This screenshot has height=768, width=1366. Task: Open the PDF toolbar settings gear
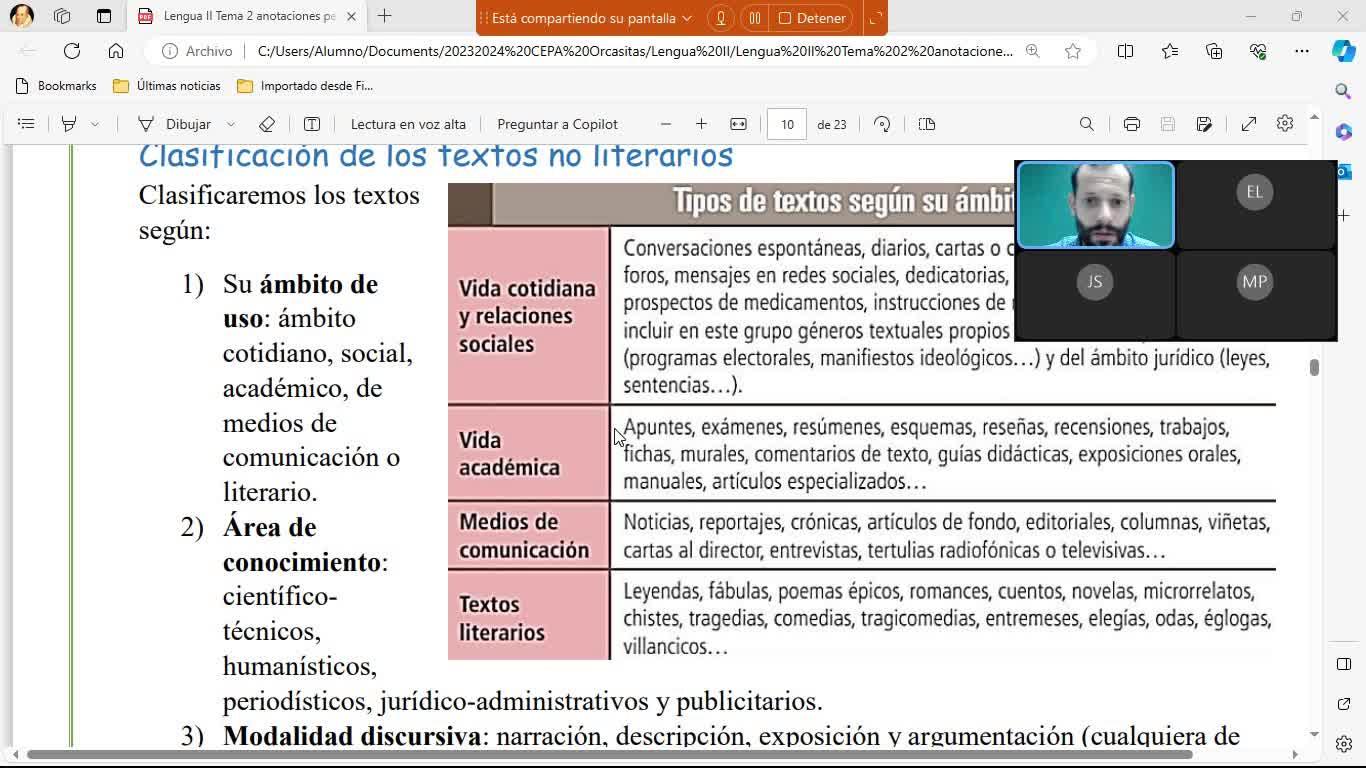(1285, 124)
